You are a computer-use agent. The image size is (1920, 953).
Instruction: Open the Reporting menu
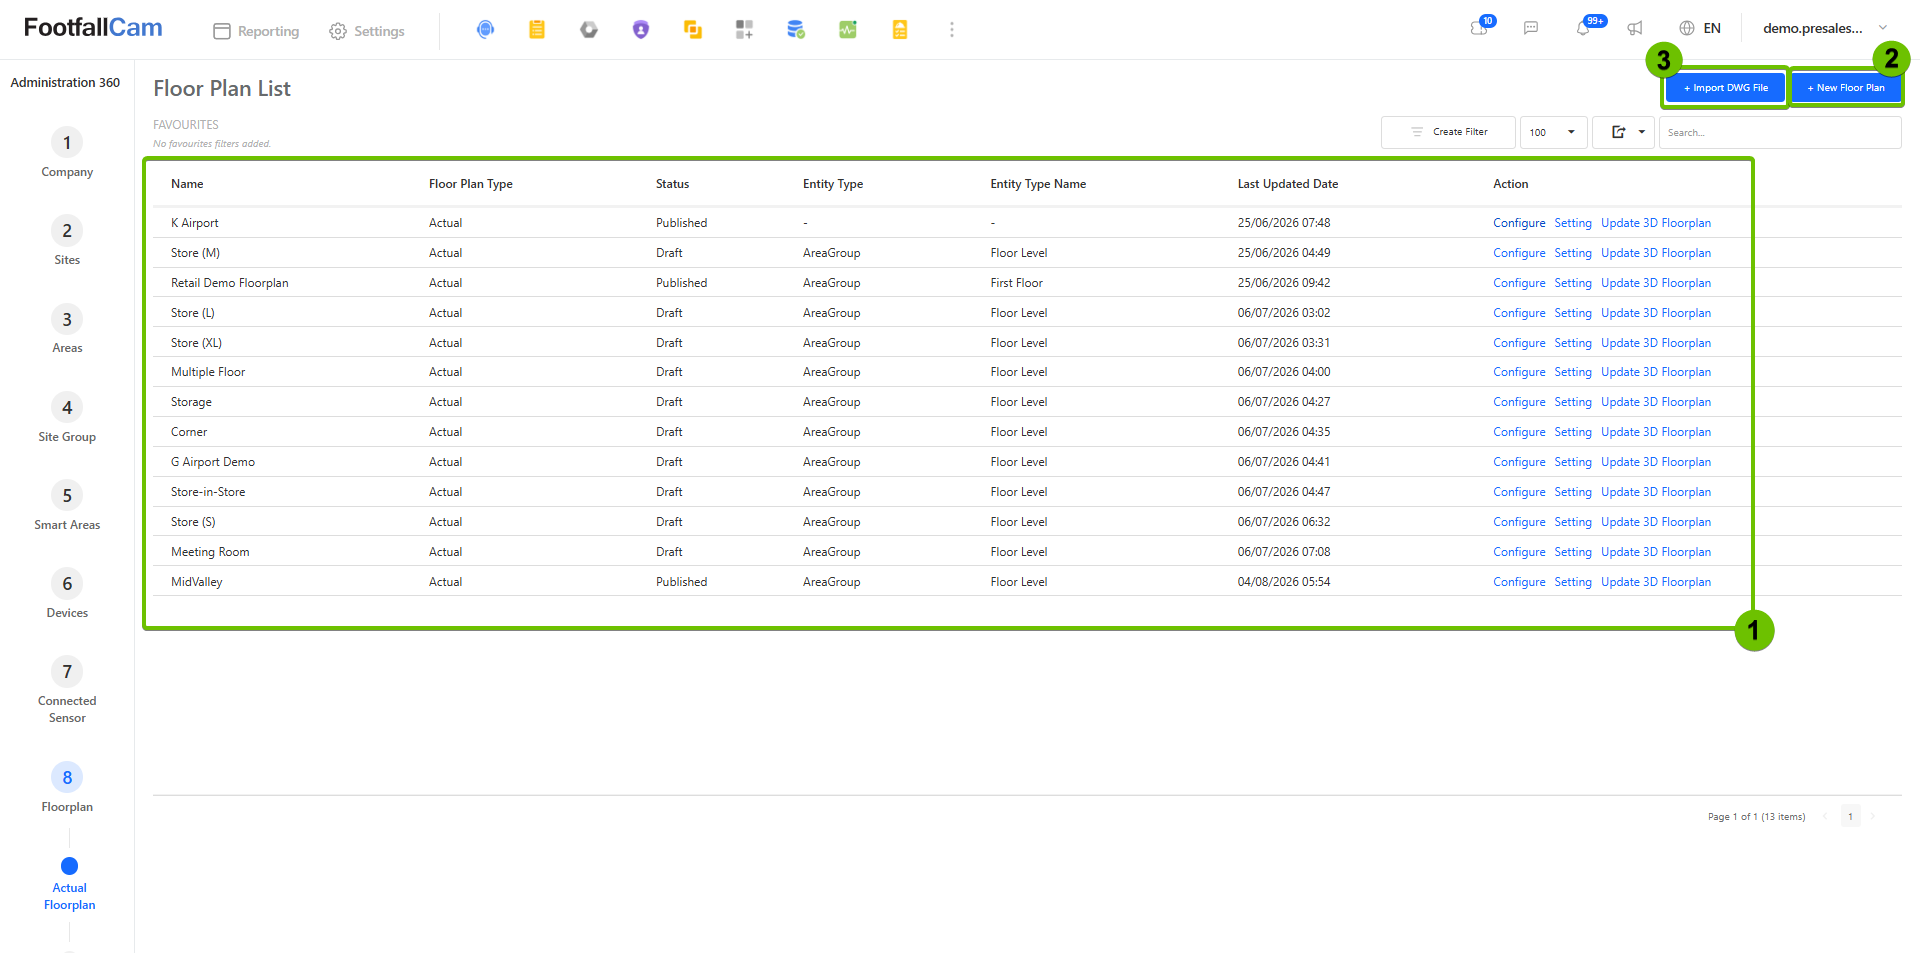pyautogui.click(x=257, y=31)
